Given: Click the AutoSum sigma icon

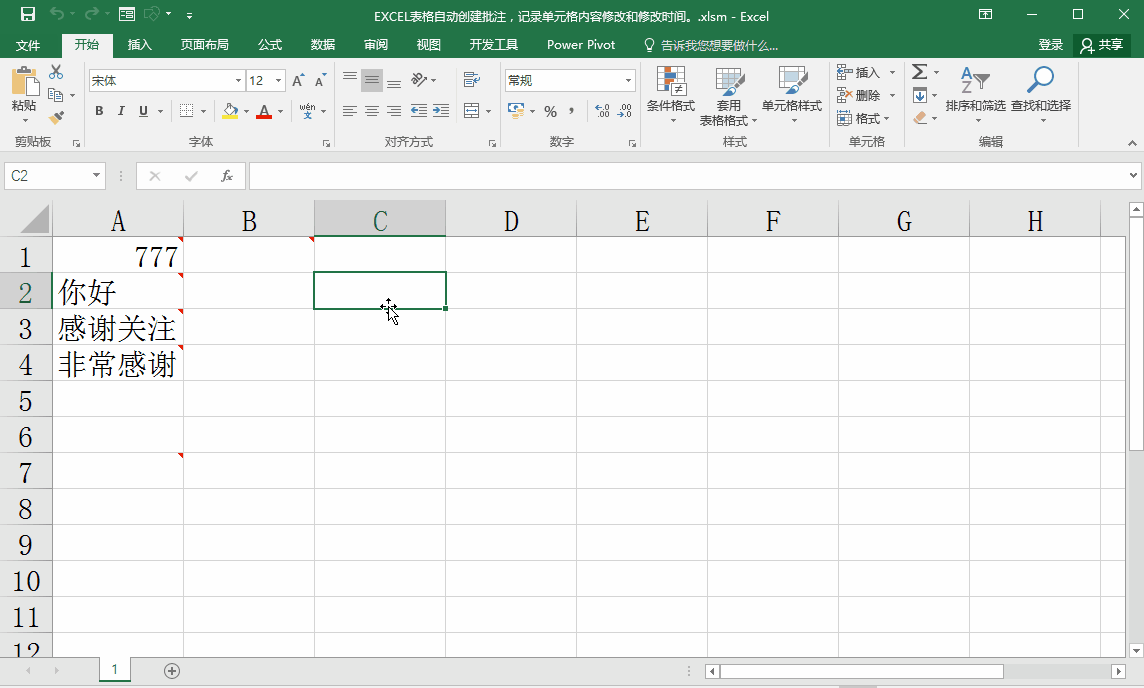Looking at the screenshot, I should pyautogui.click(x=919, y=71).
